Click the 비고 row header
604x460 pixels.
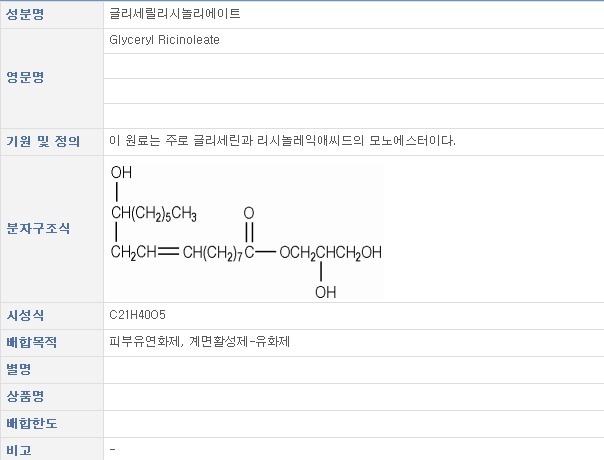[x=19, y=450]
